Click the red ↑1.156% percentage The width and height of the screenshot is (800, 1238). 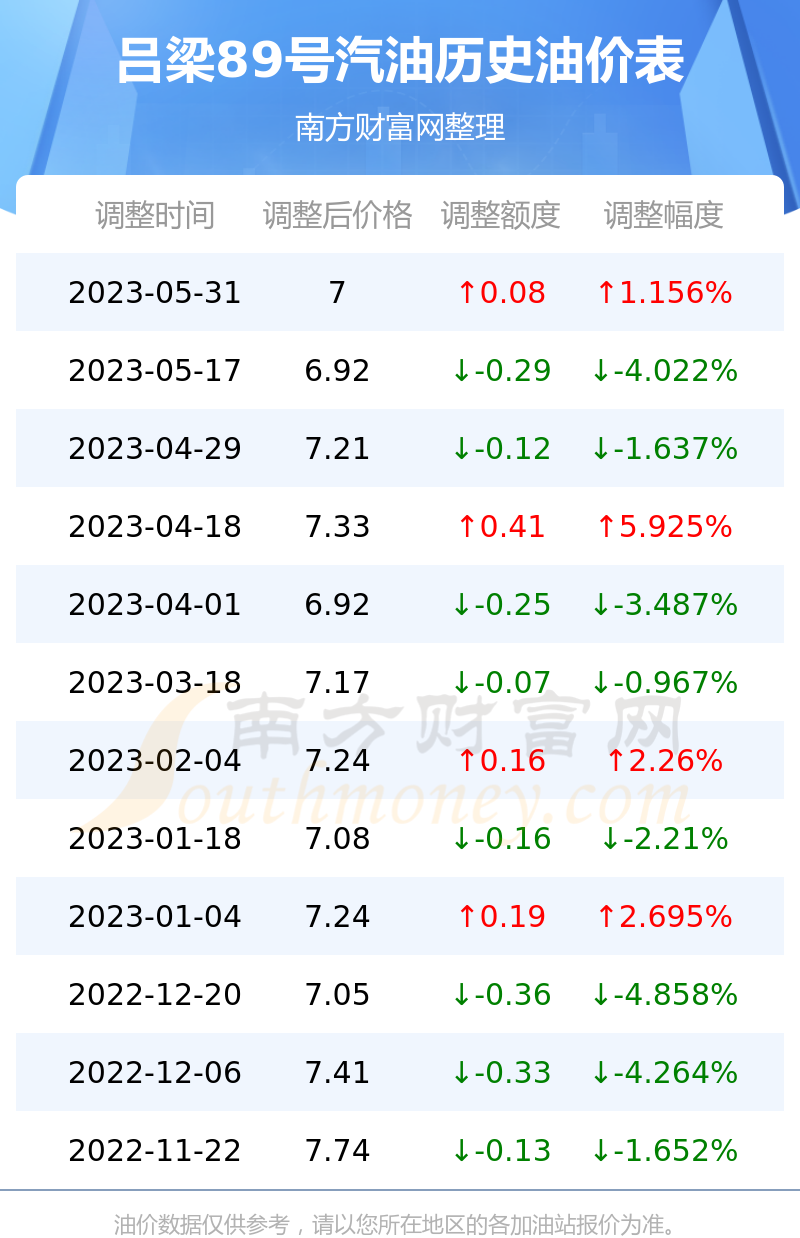[664, 293]
